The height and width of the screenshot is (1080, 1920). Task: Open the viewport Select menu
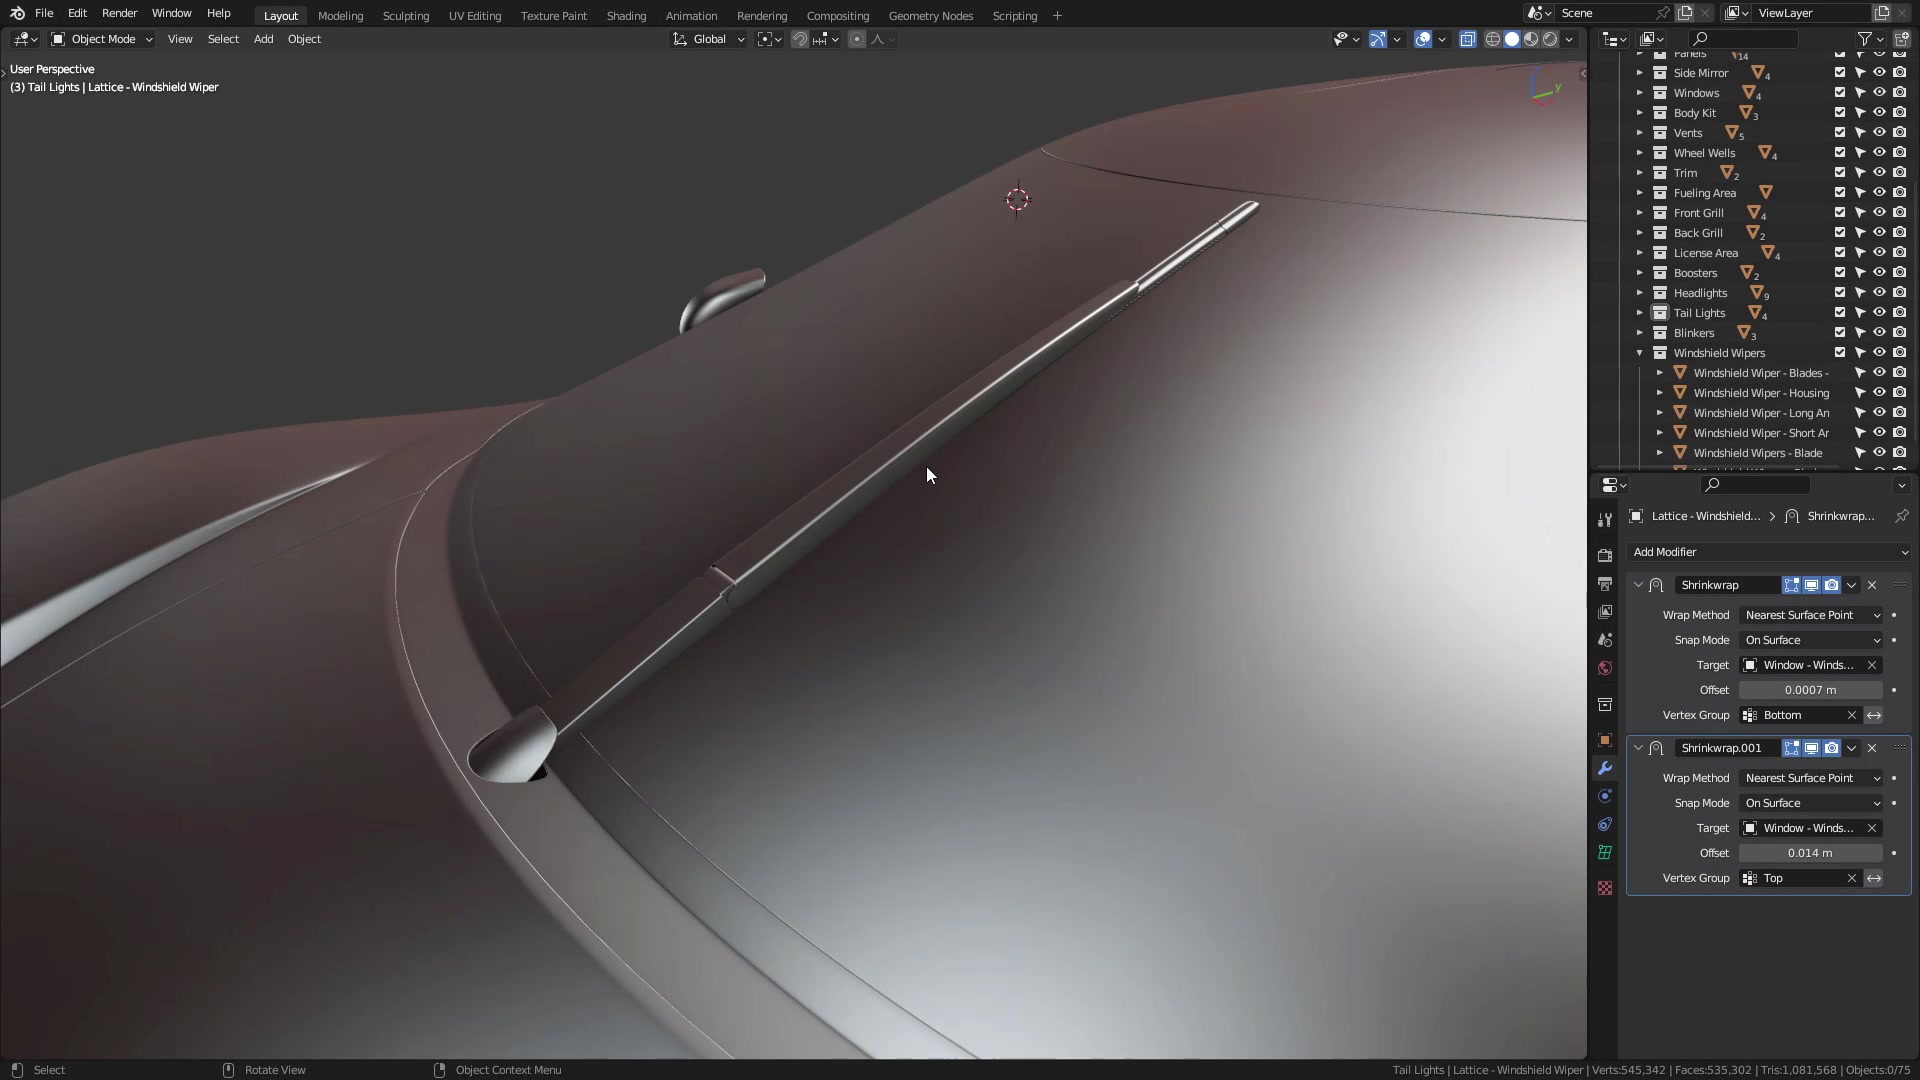click(223, 39)
